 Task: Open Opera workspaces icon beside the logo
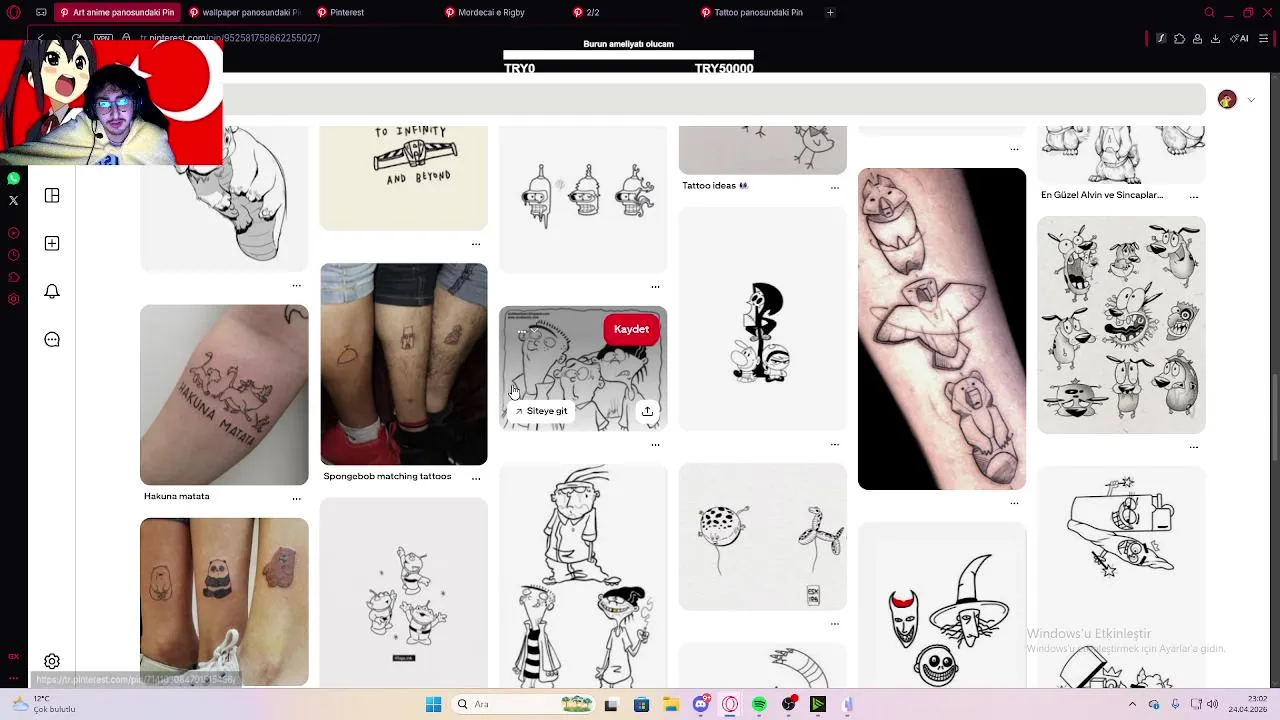click(41, 13)
